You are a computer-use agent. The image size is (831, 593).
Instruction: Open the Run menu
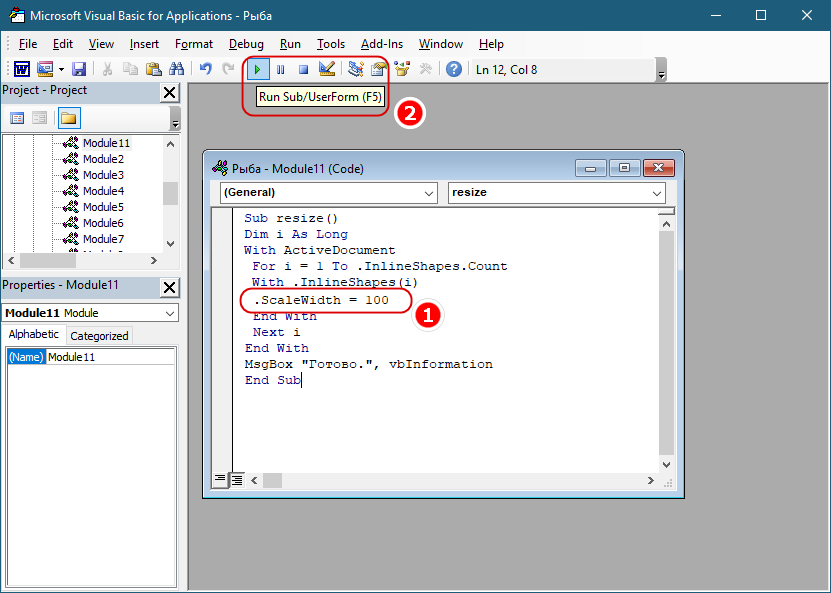click(x=290, y=44)
